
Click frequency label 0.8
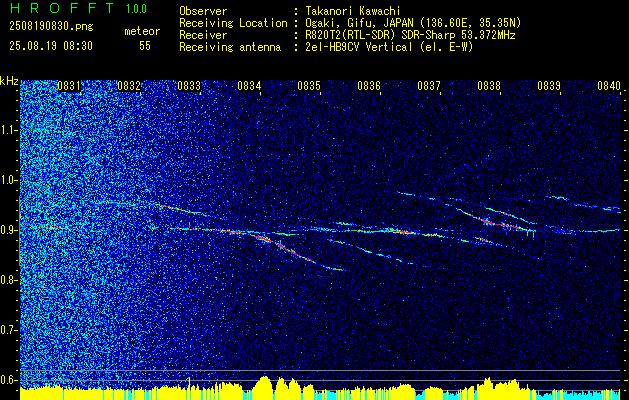(x=8, y=280)
